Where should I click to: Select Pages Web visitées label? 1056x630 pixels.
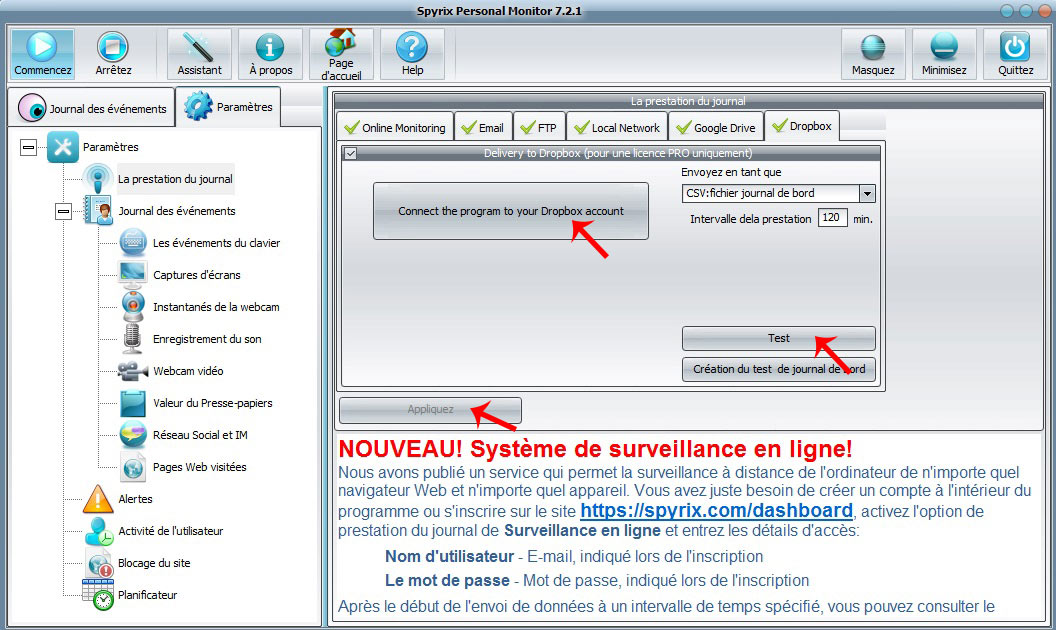pyautogui.click(x=199, y=467)
